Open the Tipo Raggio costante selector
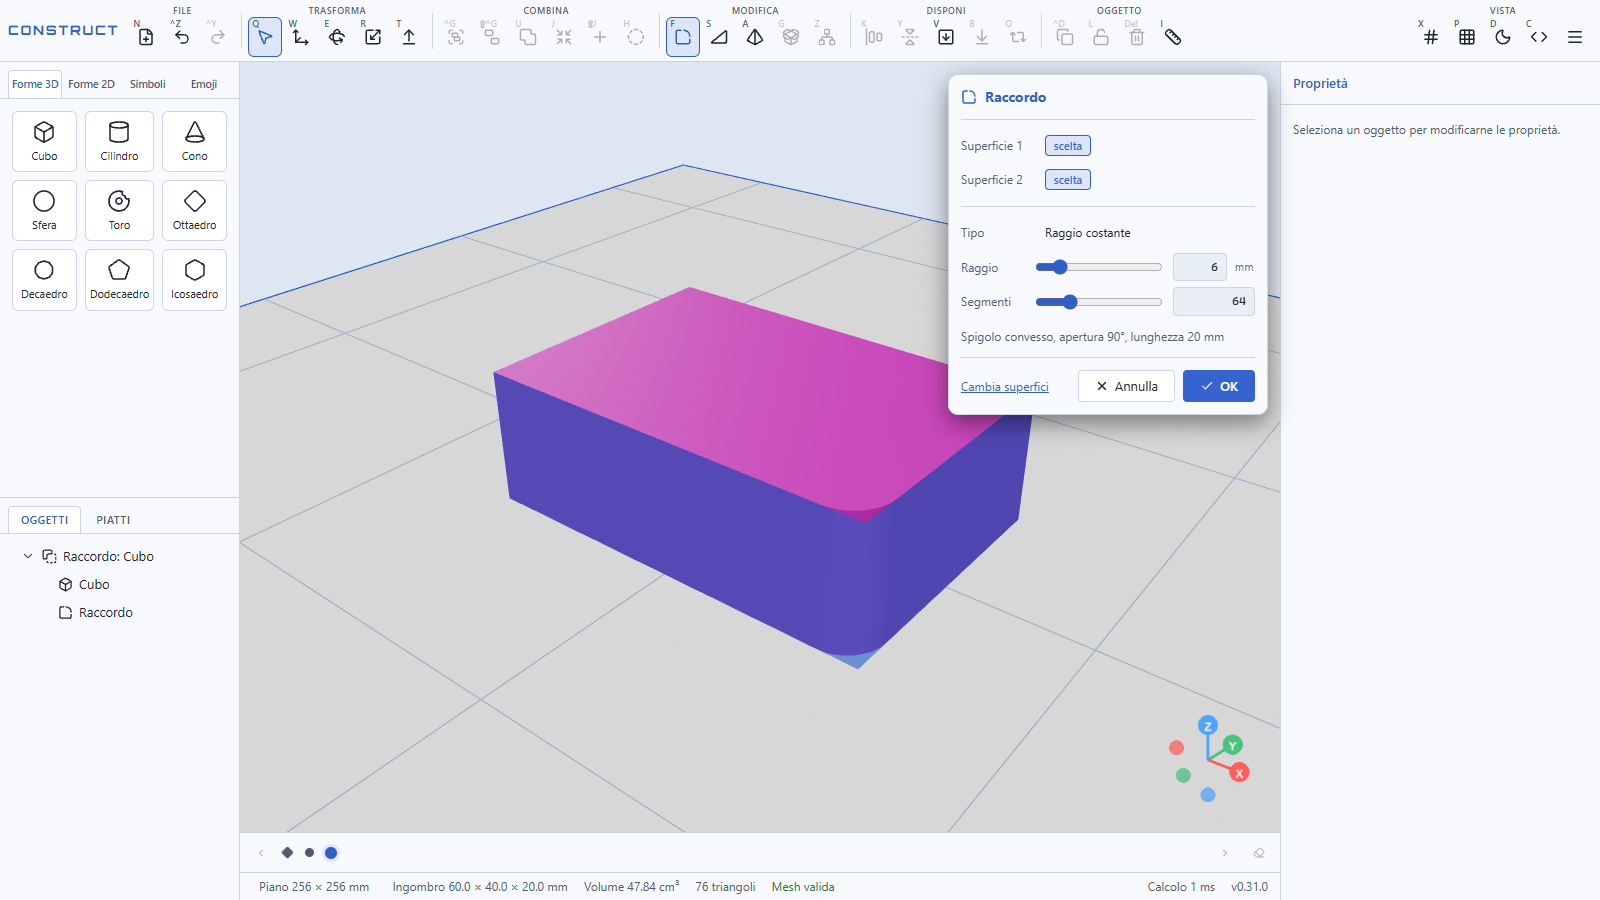 pyautogui.click(x=1088, y=233)
